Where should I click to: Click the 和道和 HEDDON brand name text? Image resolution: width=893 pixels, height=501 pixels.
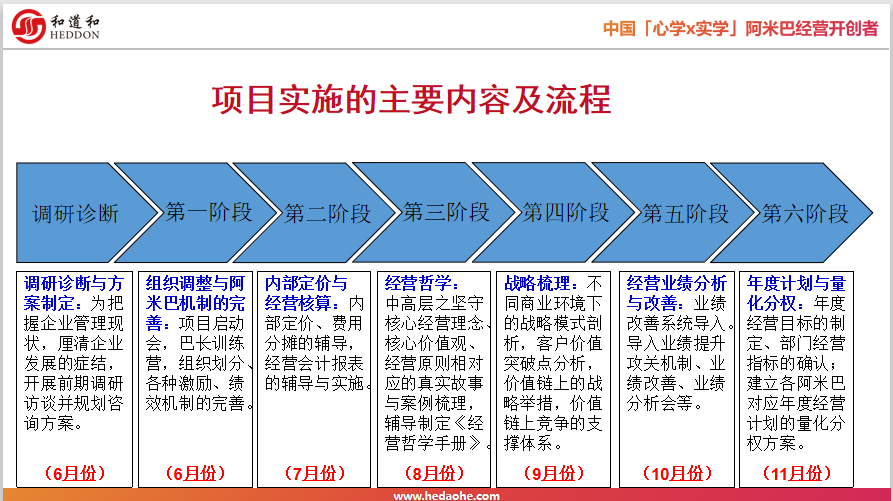pyautogui.click(x=75, y=27)
